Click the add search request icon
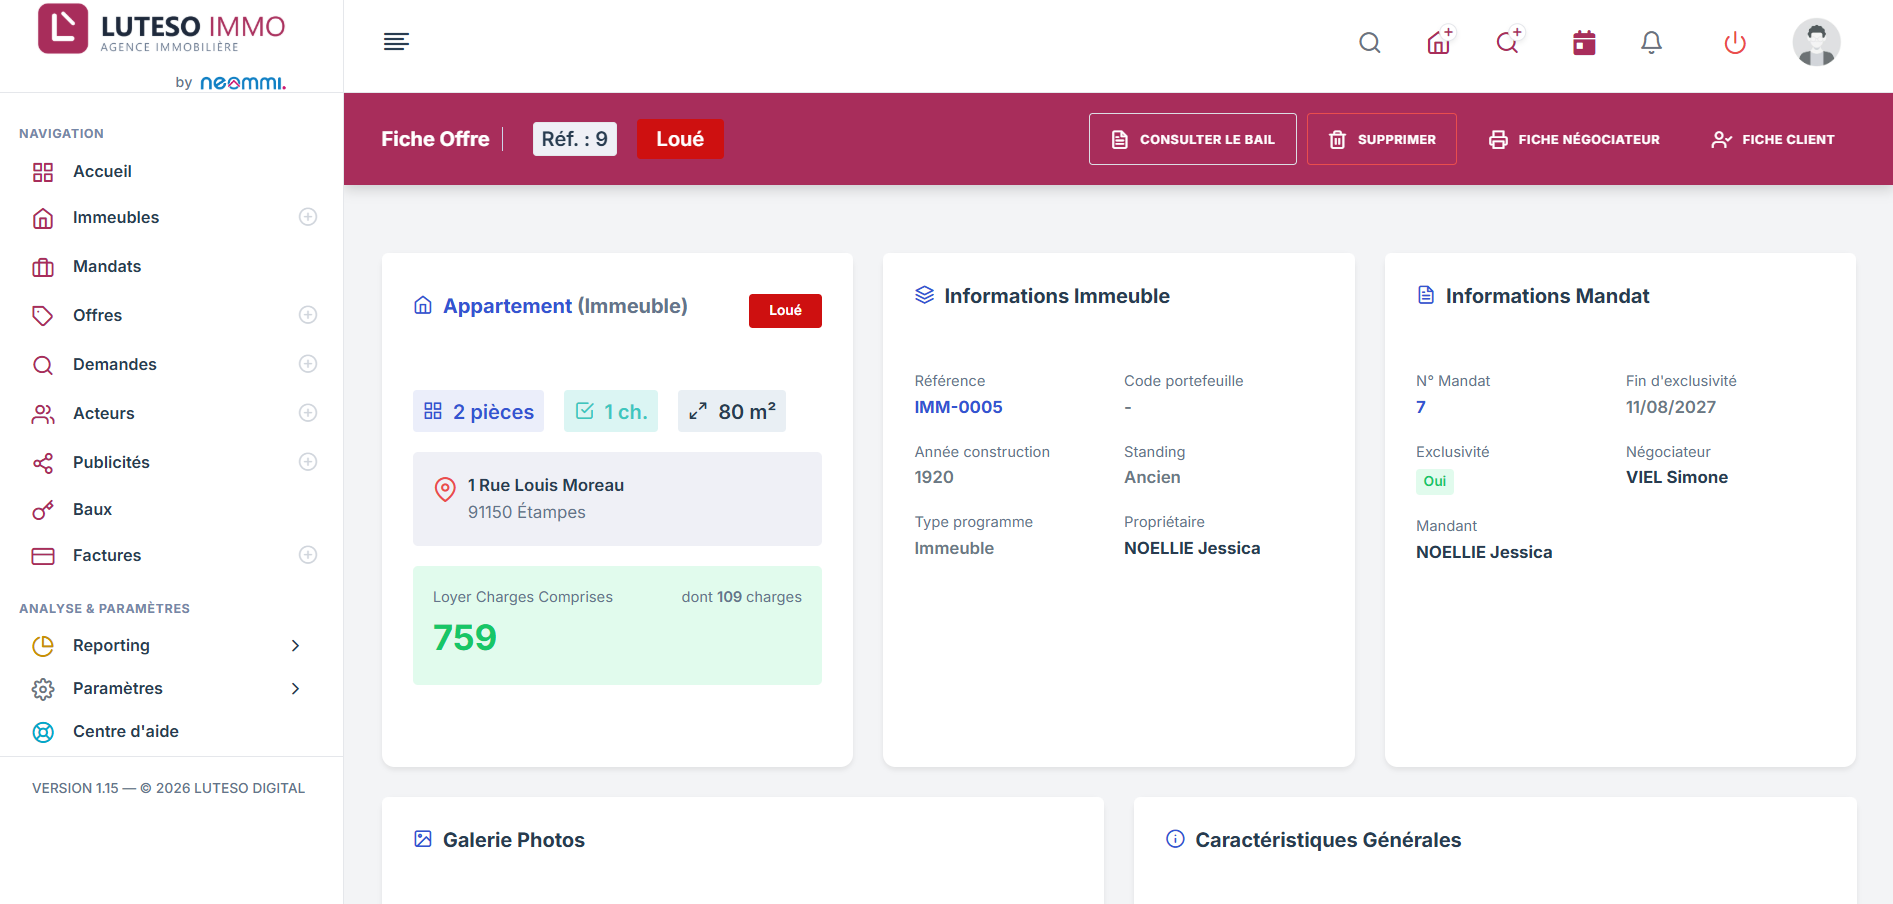Image resolution: width=1893 pixels, height=904 pixels. pyautogui.click(x=1509, y=41)
